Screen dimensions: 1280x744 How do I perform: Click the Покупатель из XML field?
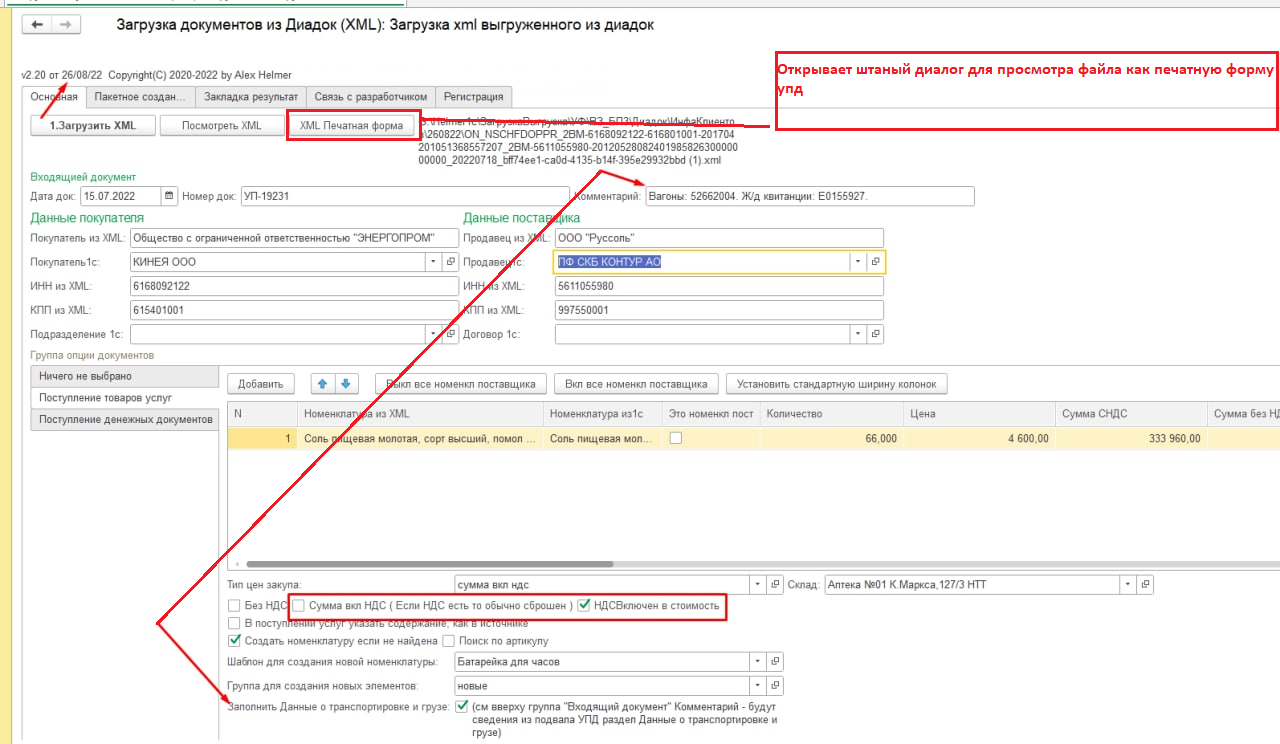(295, 238)
